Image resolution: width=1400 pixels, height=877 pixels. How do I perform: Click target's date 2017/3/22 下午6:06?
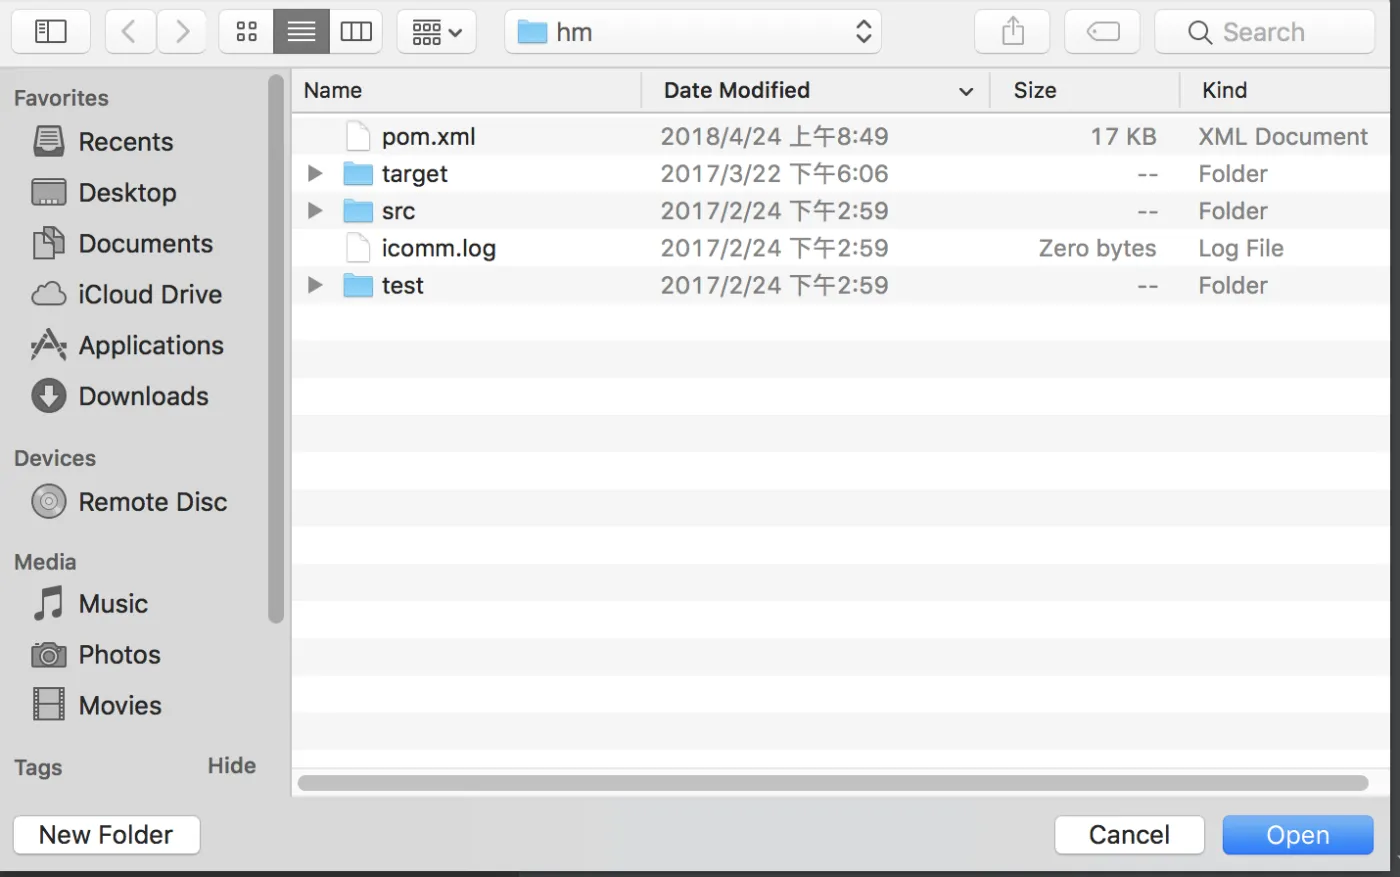coord(774,174)
